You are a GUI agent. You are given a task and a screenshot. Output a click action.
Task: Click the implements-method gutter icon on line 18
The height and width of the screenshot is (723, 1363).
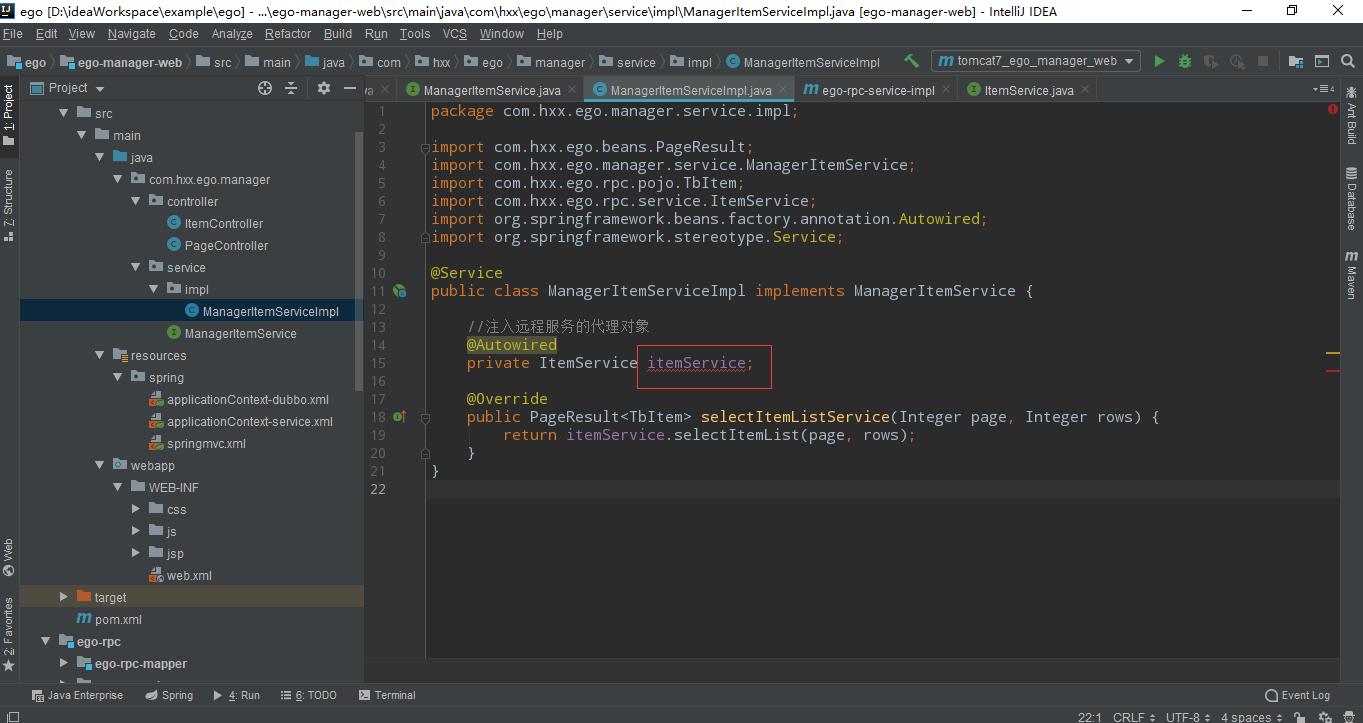point(399,416)
